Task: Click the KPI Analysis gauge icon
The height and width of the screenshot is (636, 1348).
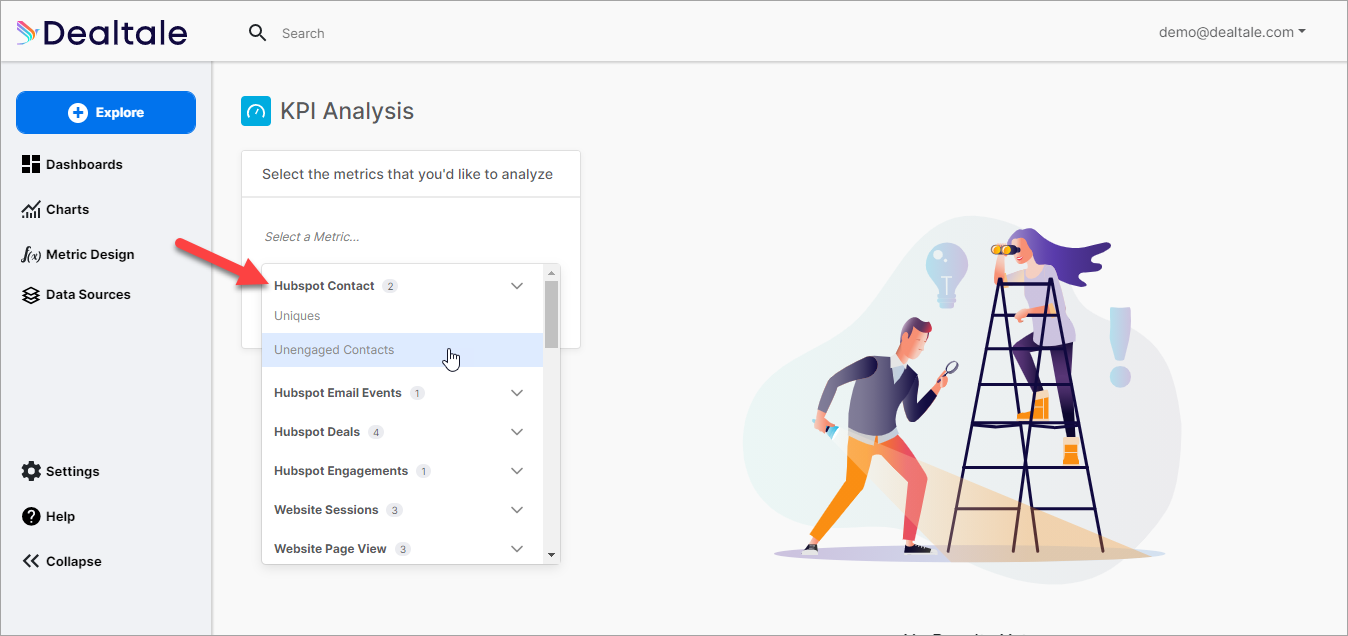Action: 256,111
